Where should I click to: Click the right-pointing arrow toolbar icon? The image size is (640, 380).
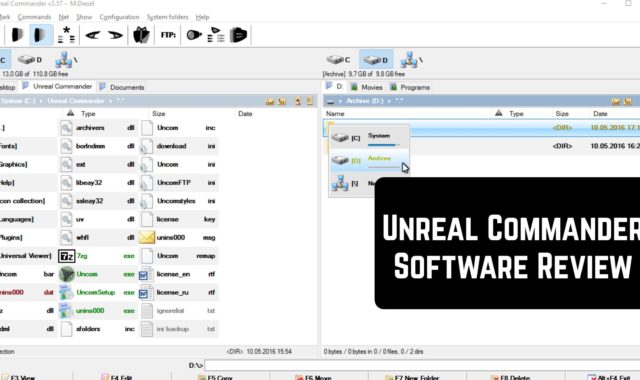click(x=116, y=36)
